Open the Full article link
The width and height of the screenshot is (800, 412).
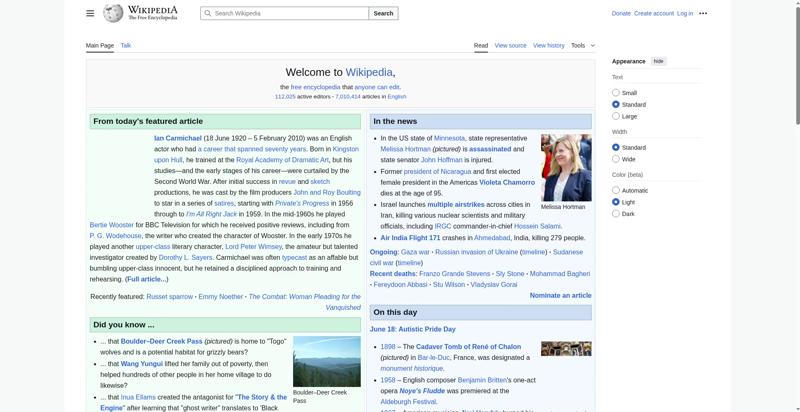(146, 279)
